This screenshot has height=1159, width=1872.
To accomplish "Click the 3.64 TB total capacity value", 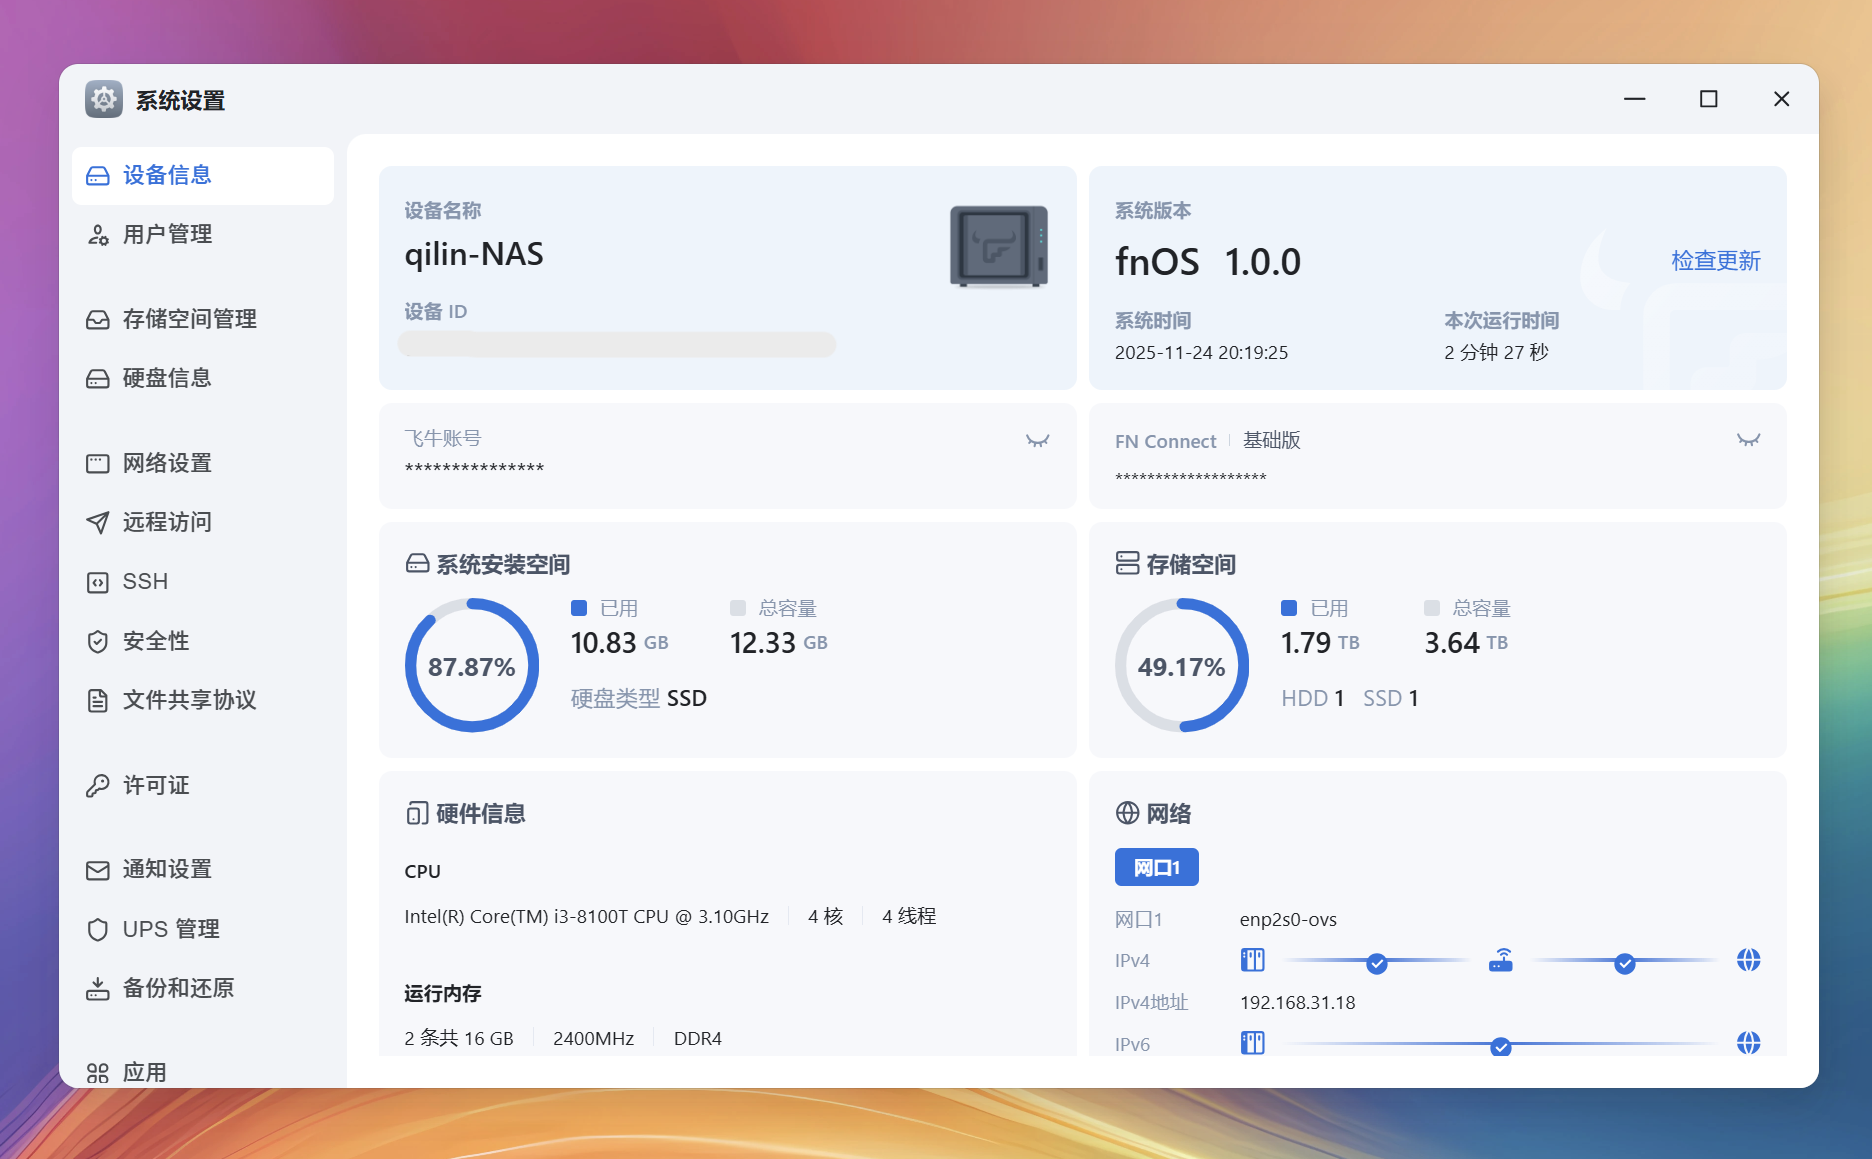I will click(1466, 643).
